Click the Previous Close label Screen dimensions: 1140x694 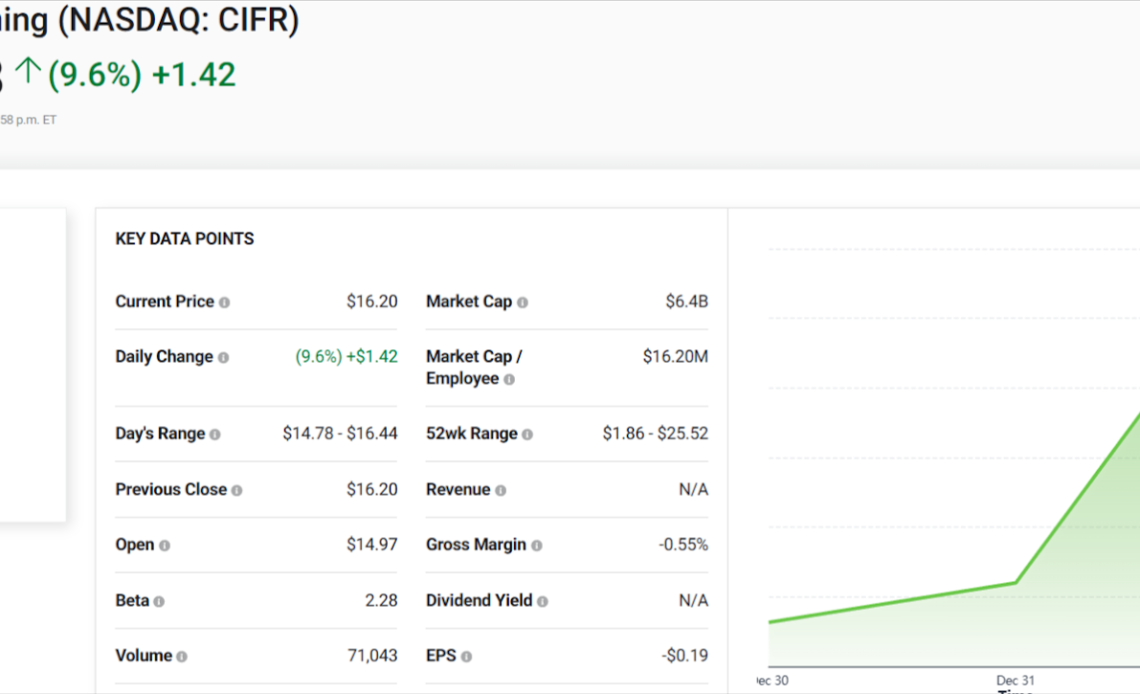(x=171, y=490)
